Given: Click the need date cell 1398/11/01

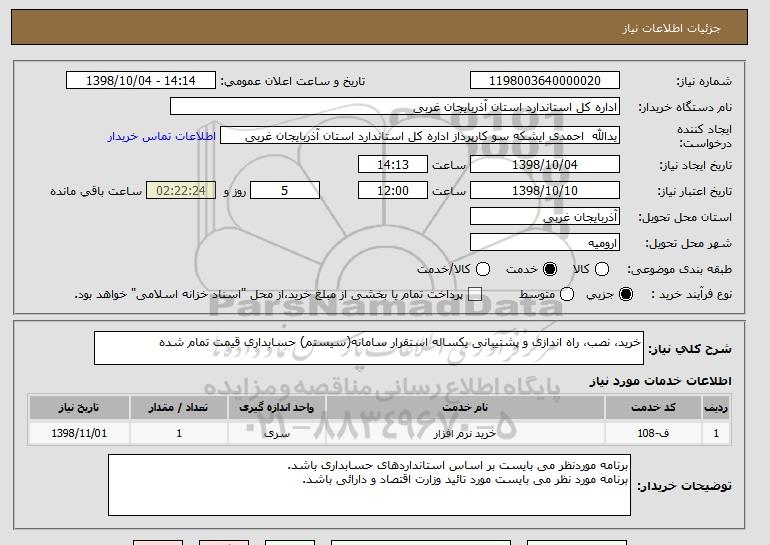Looking at the screenshot, I should [x=79, y=434].
